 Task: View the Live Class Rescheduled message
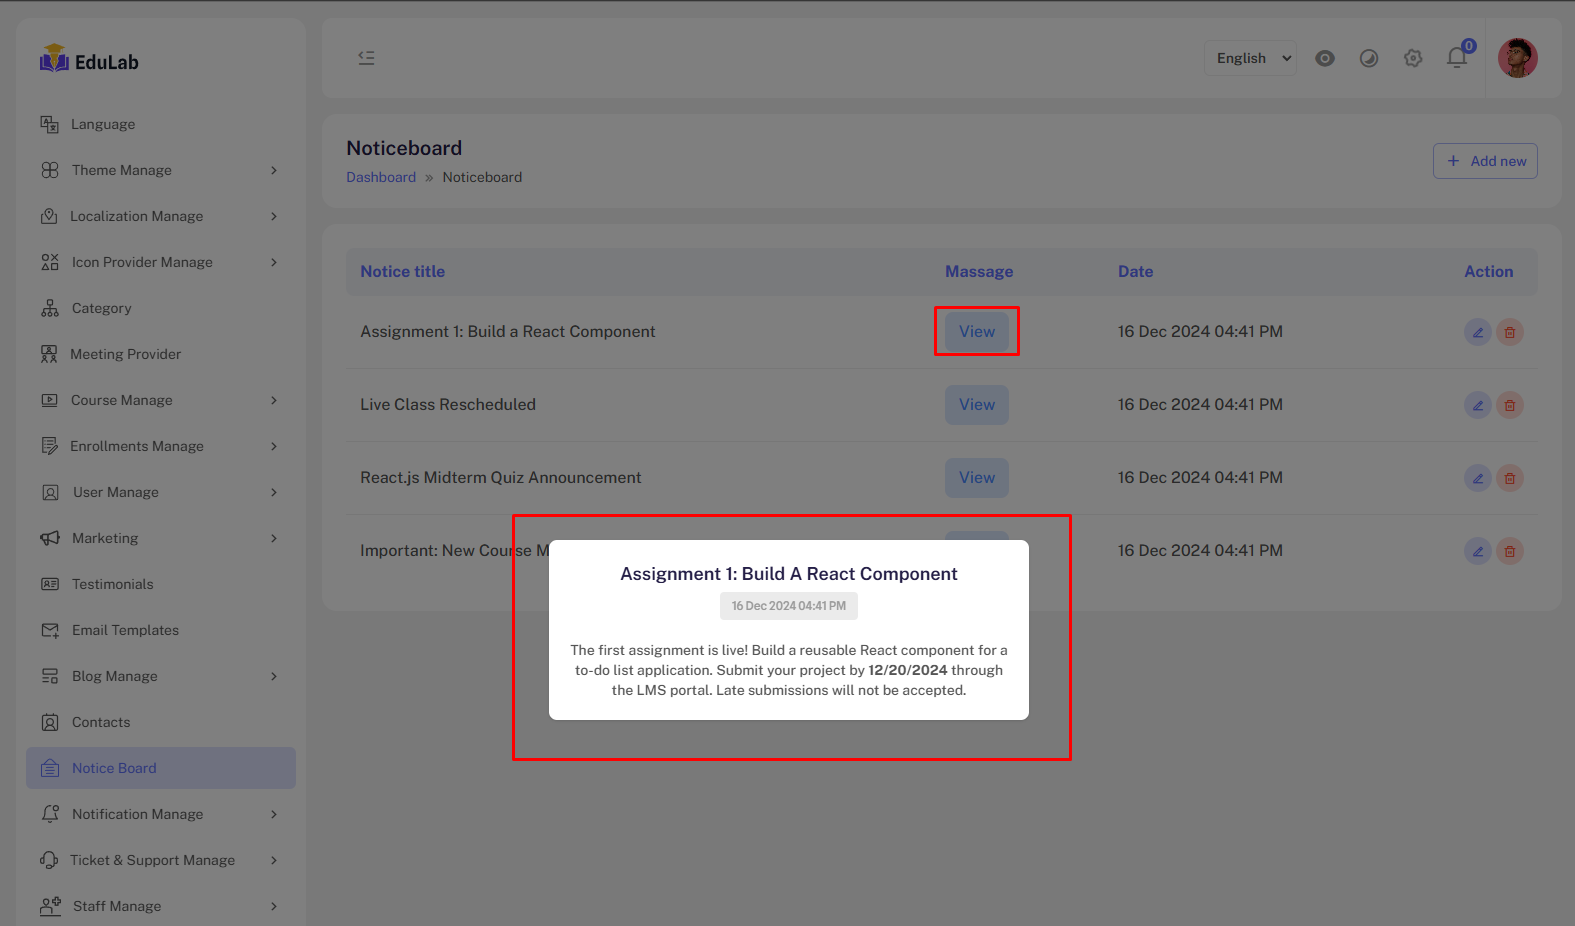tap(976, 405)
